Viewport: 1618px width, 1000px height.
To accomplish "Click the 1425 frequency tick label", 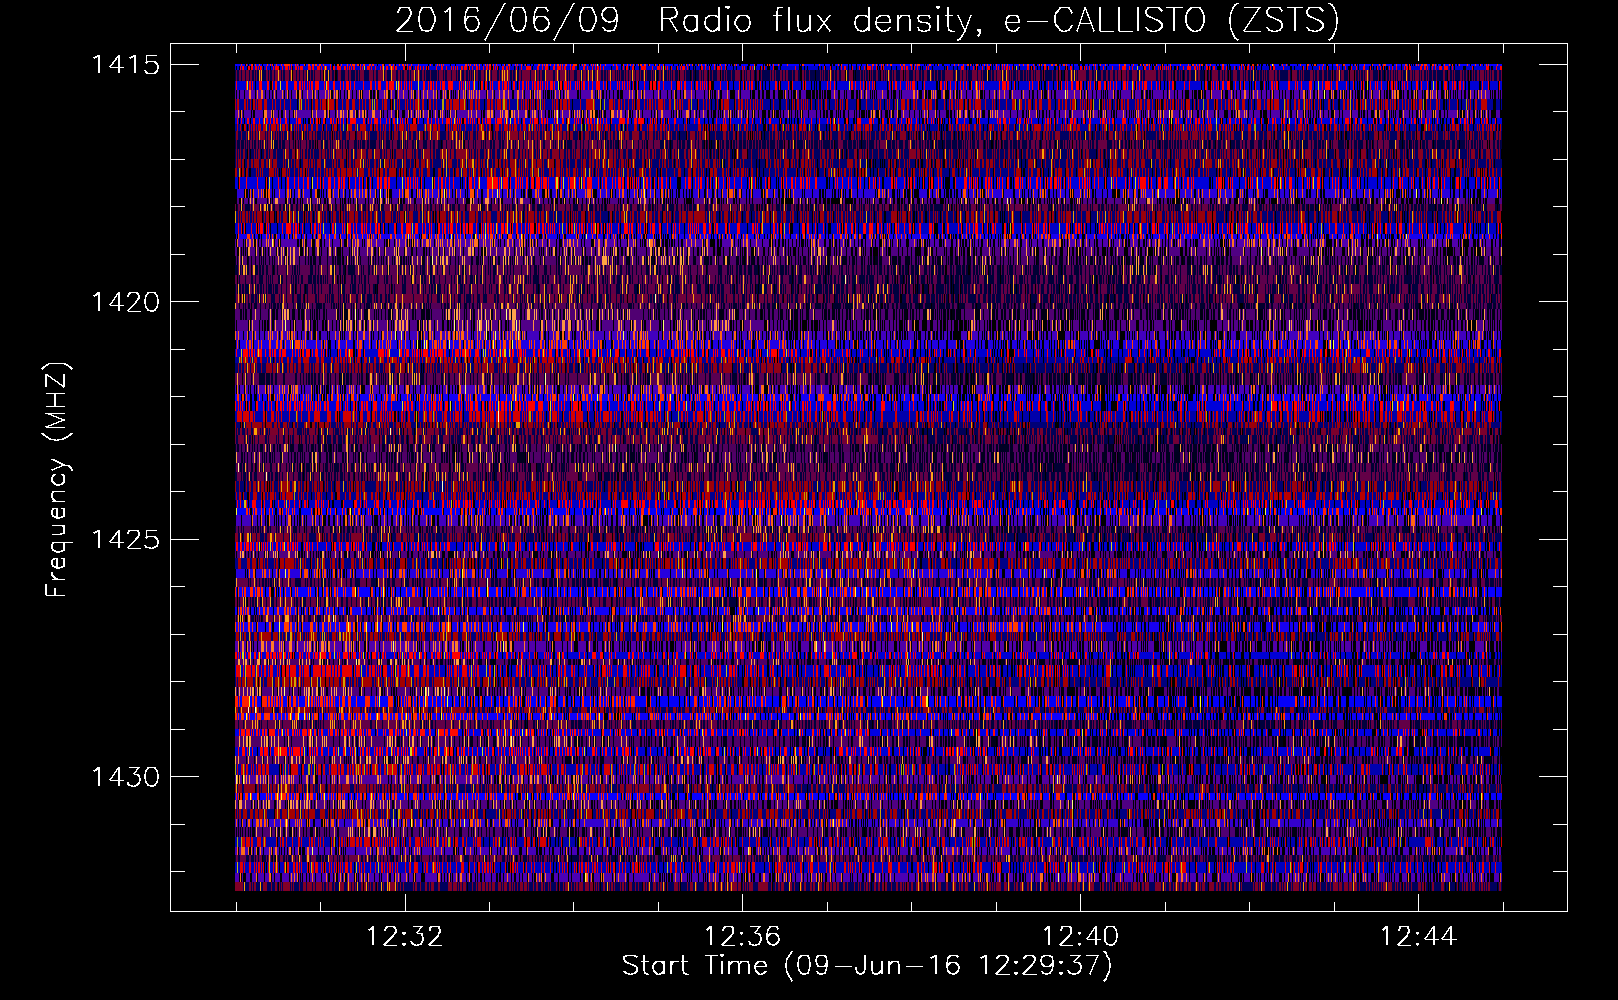I will click(x=126, y=540).
